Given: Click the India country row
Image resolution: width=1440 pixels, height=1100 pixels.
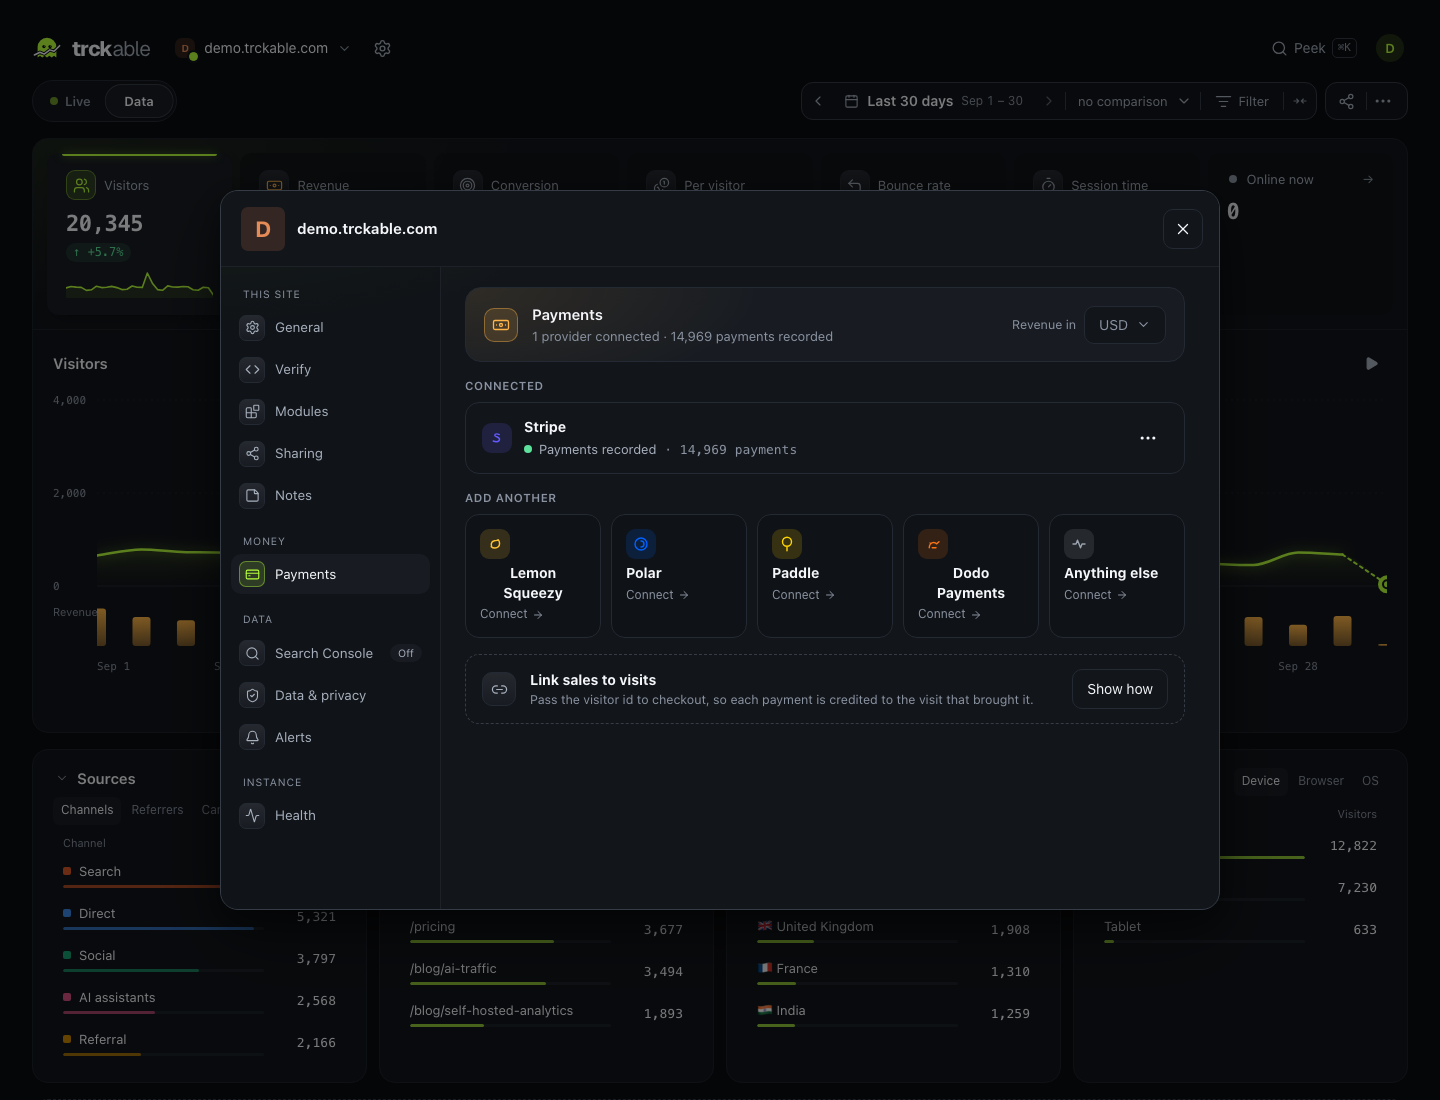Looking at the screenshot, I should click(x=893, y=1013).
